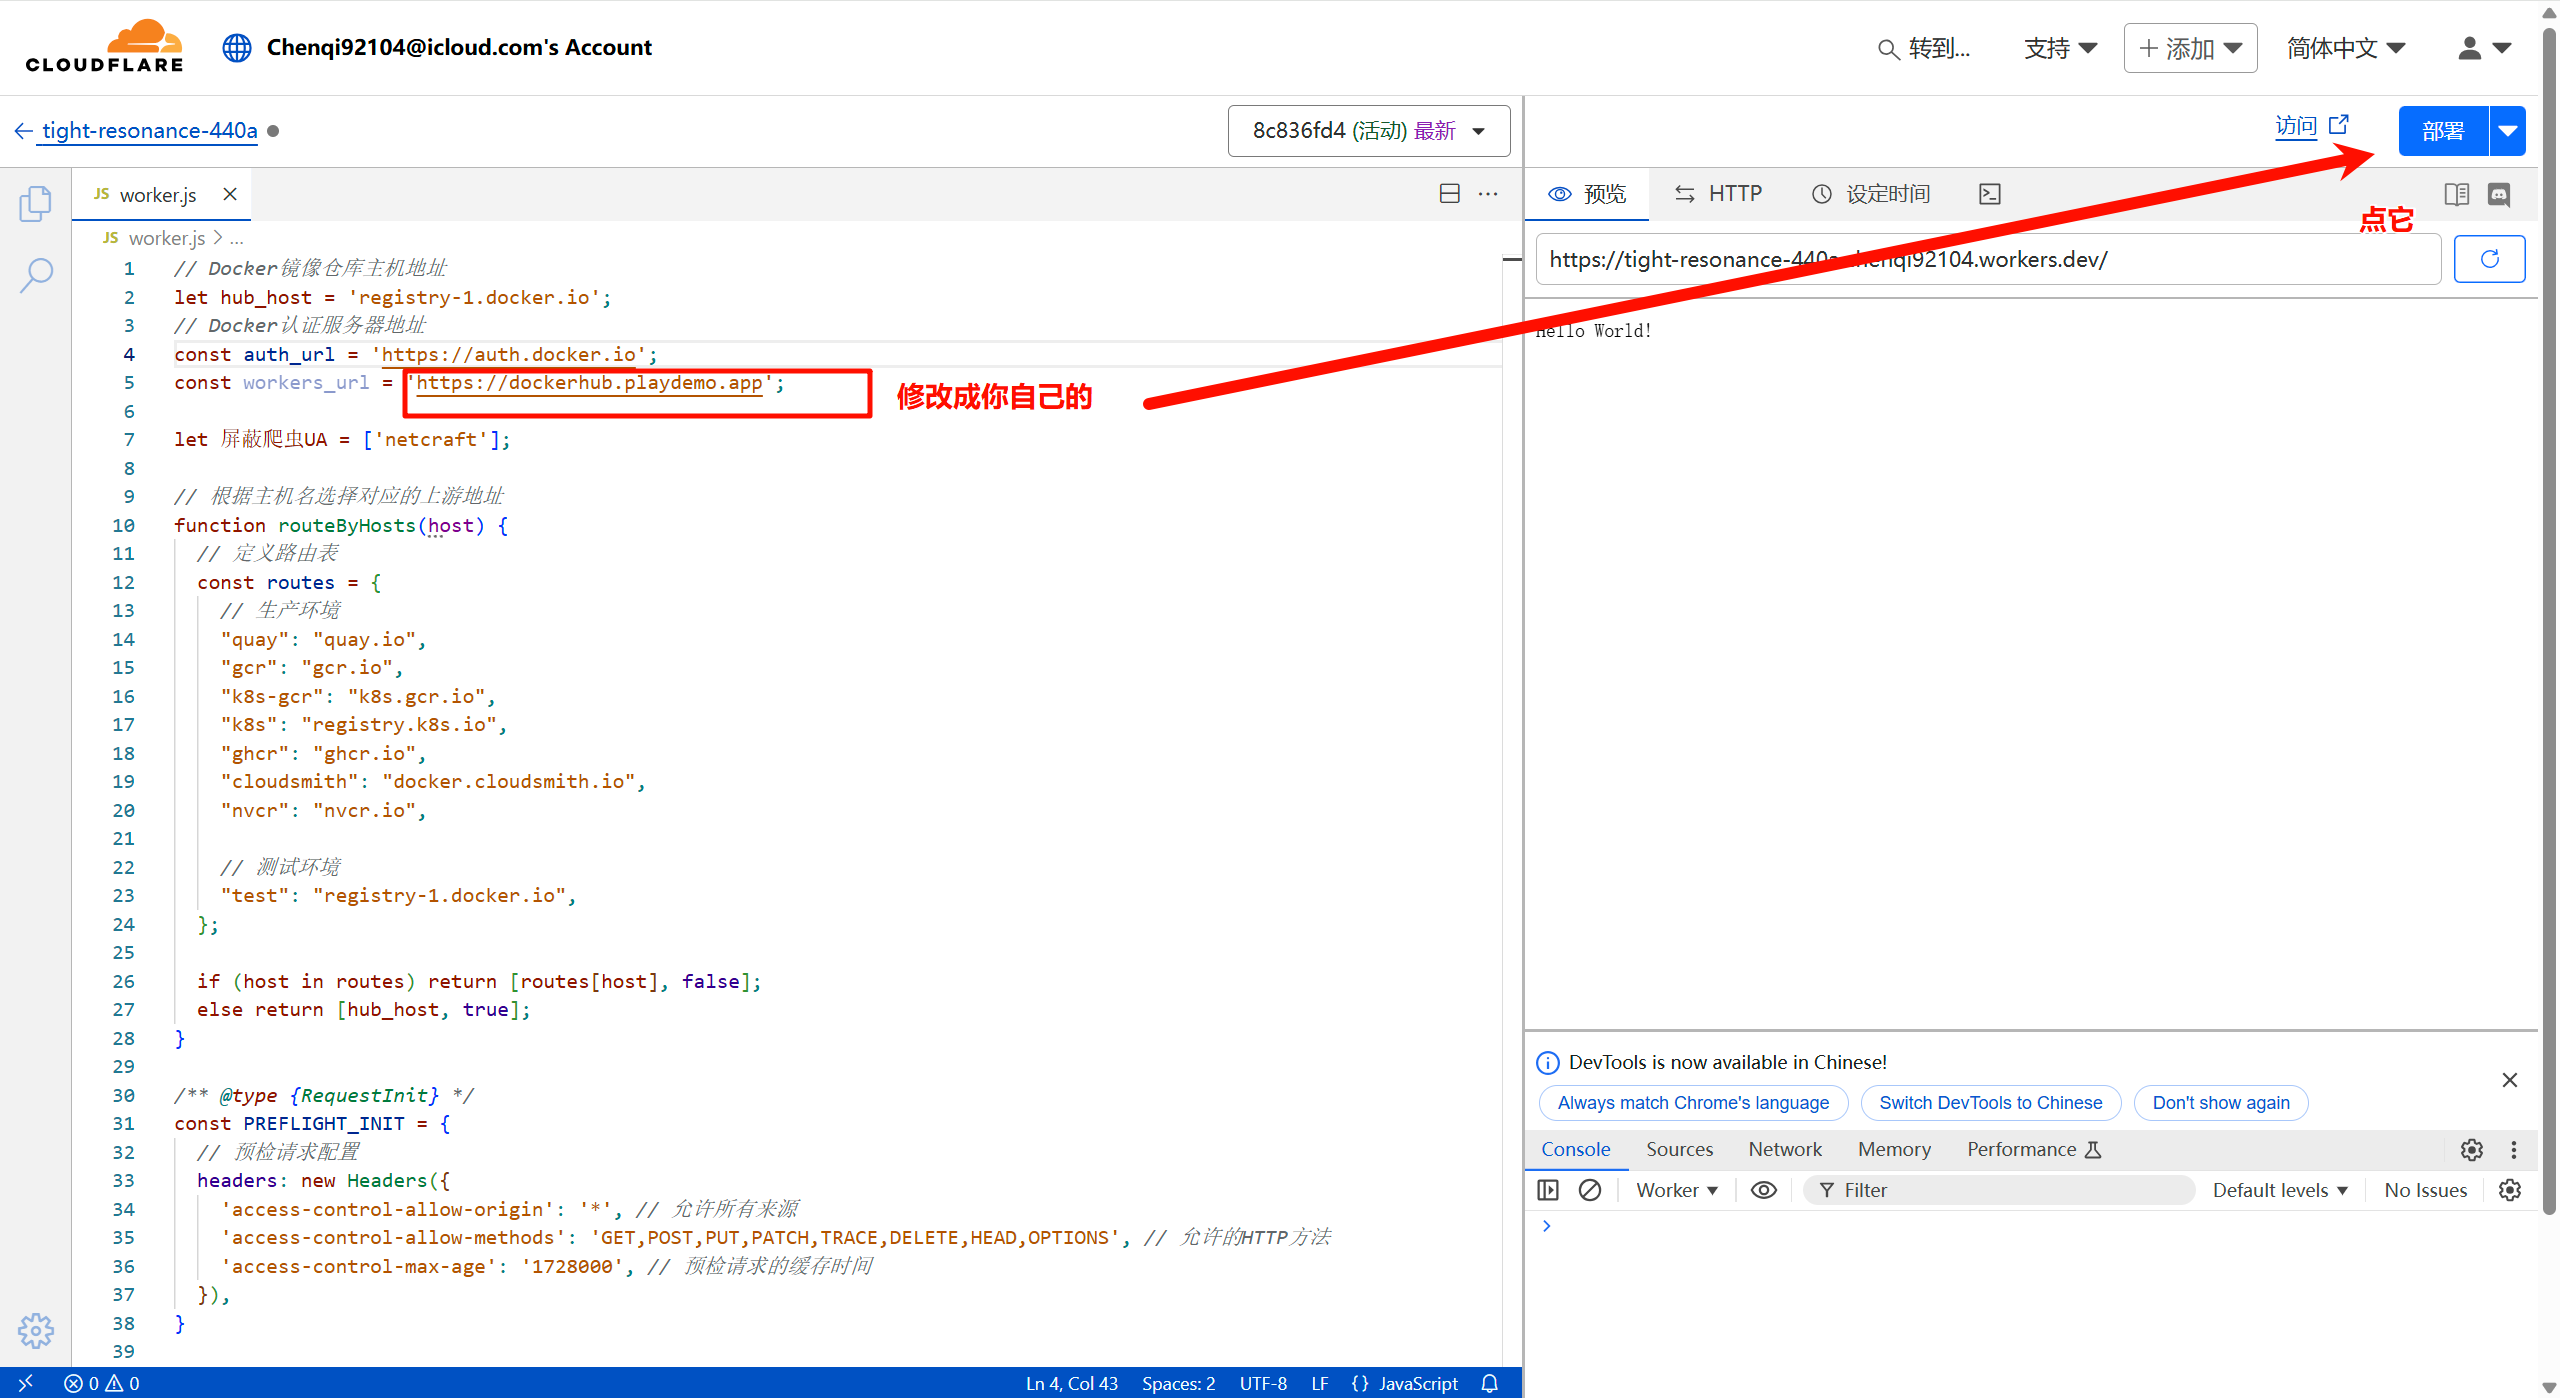
Task: Open the user profile dropdown
Action: tap(2484, 47)
